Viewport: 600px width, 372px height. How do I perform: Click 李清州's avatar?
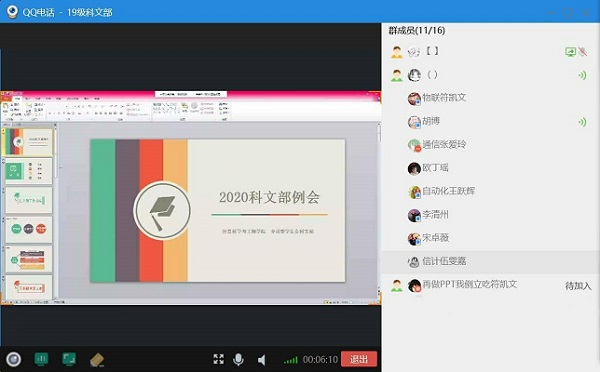[x=414, y=215]
